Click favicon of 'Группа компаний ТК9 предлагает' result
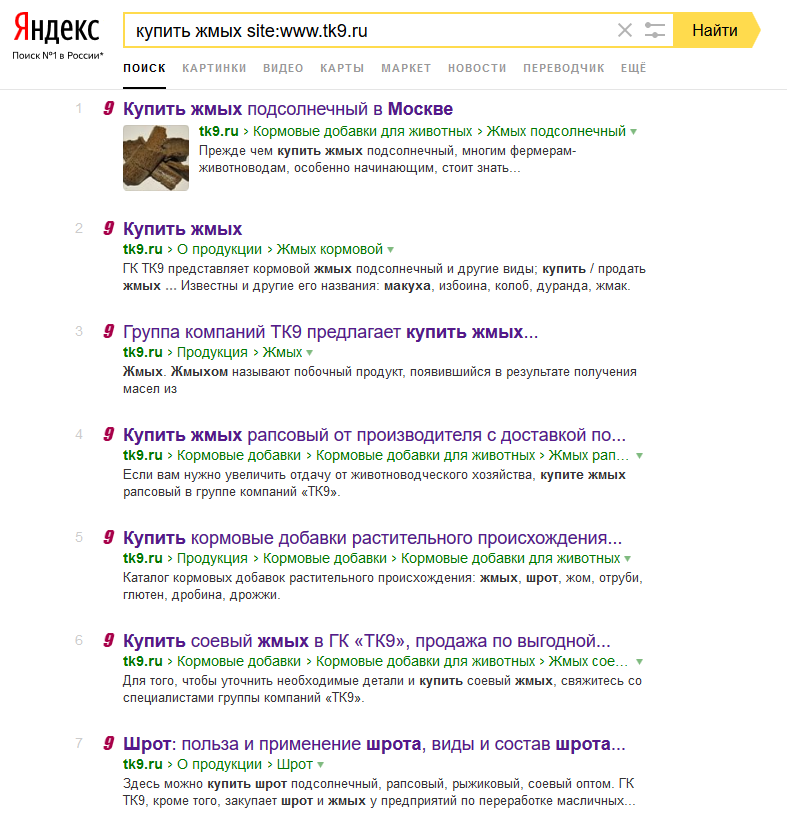Viewport: 787px width, 819px height. point(109,331)
